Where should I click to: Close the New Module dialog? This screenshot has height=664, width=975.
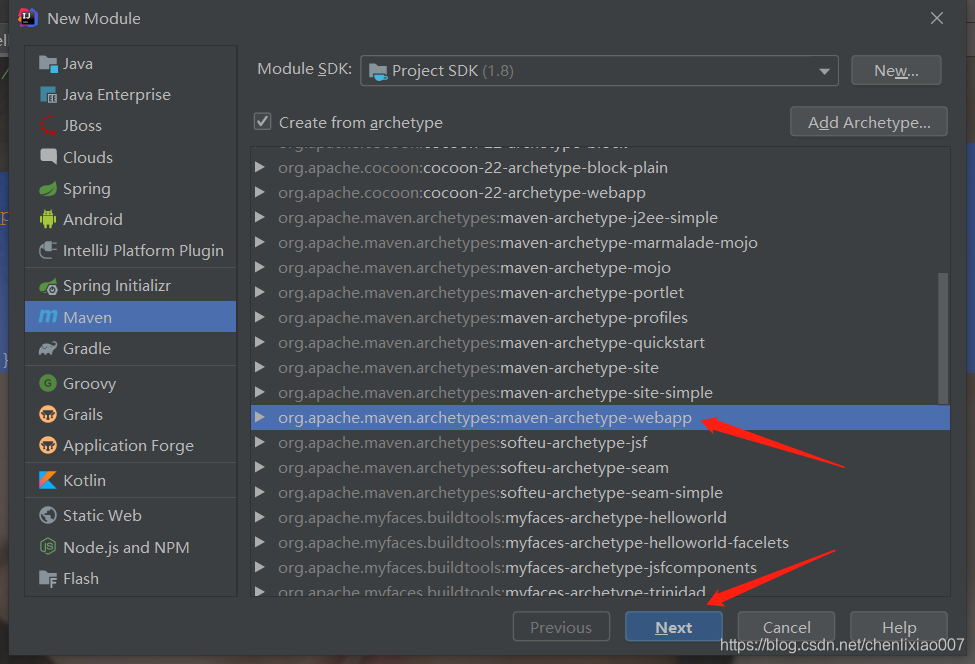pyautogui.click(x=936, y=18)
